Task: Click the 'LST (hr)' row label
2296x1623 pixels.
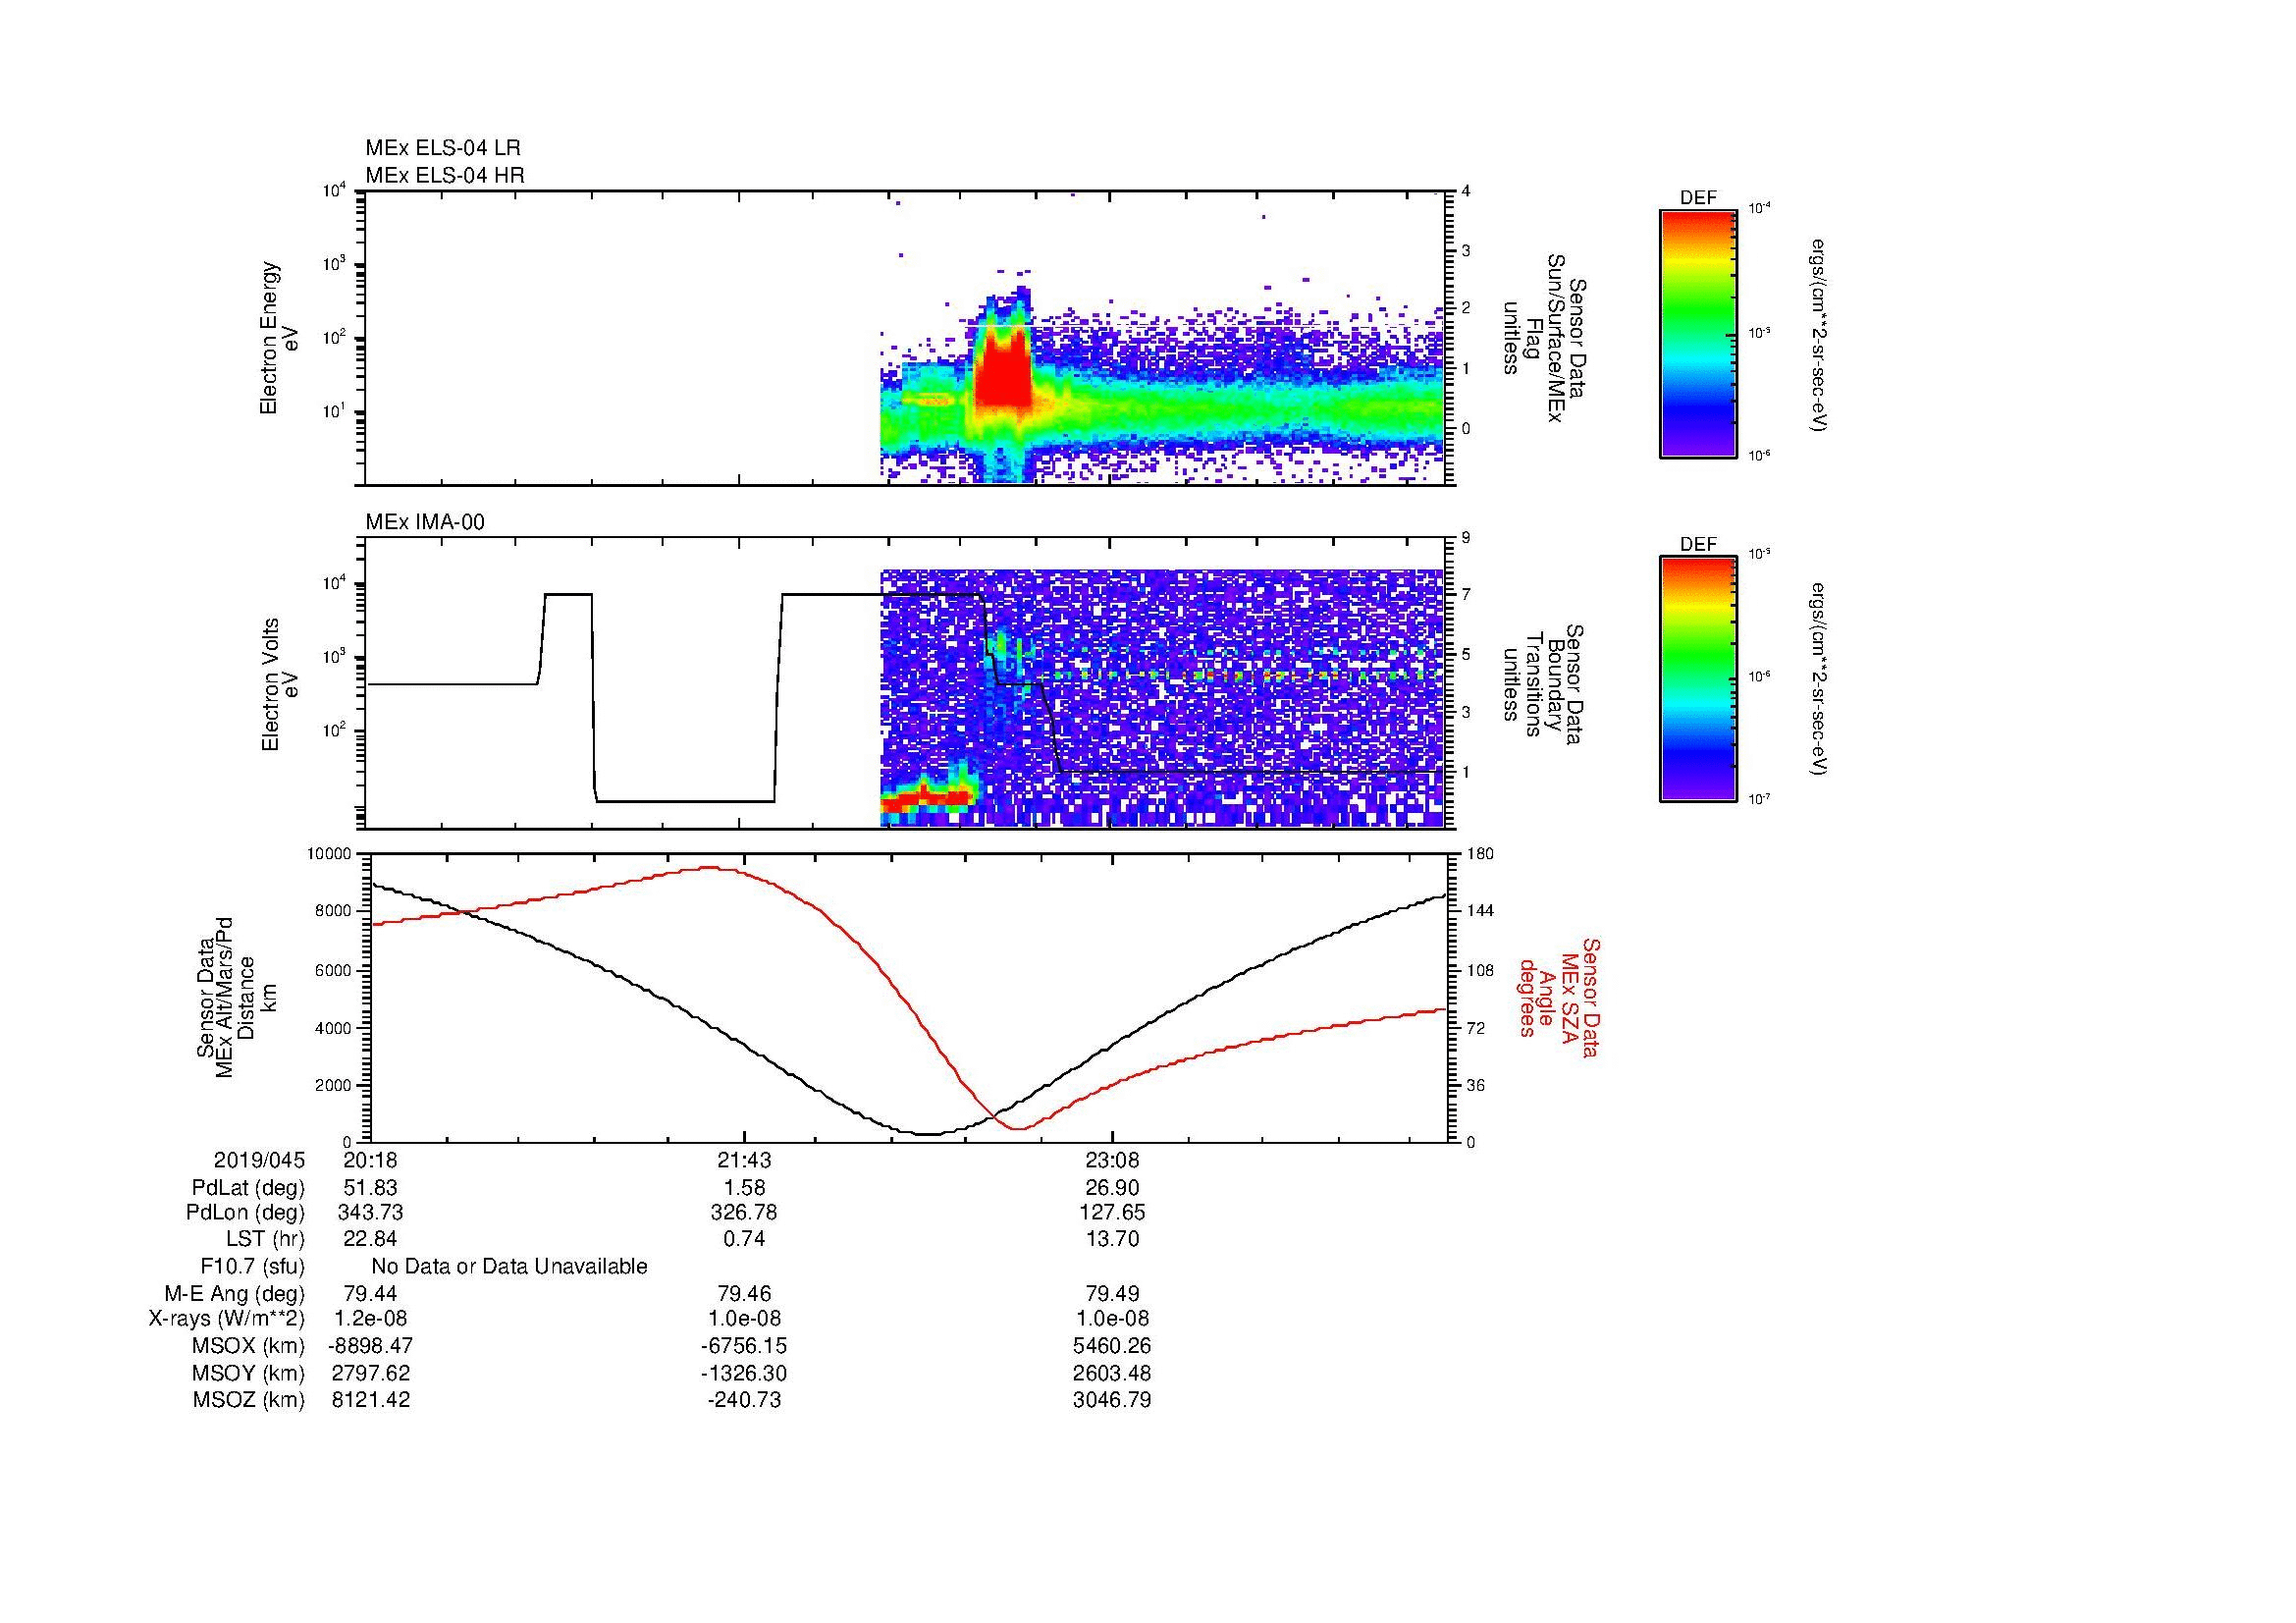Action: tap(265, 1239)
